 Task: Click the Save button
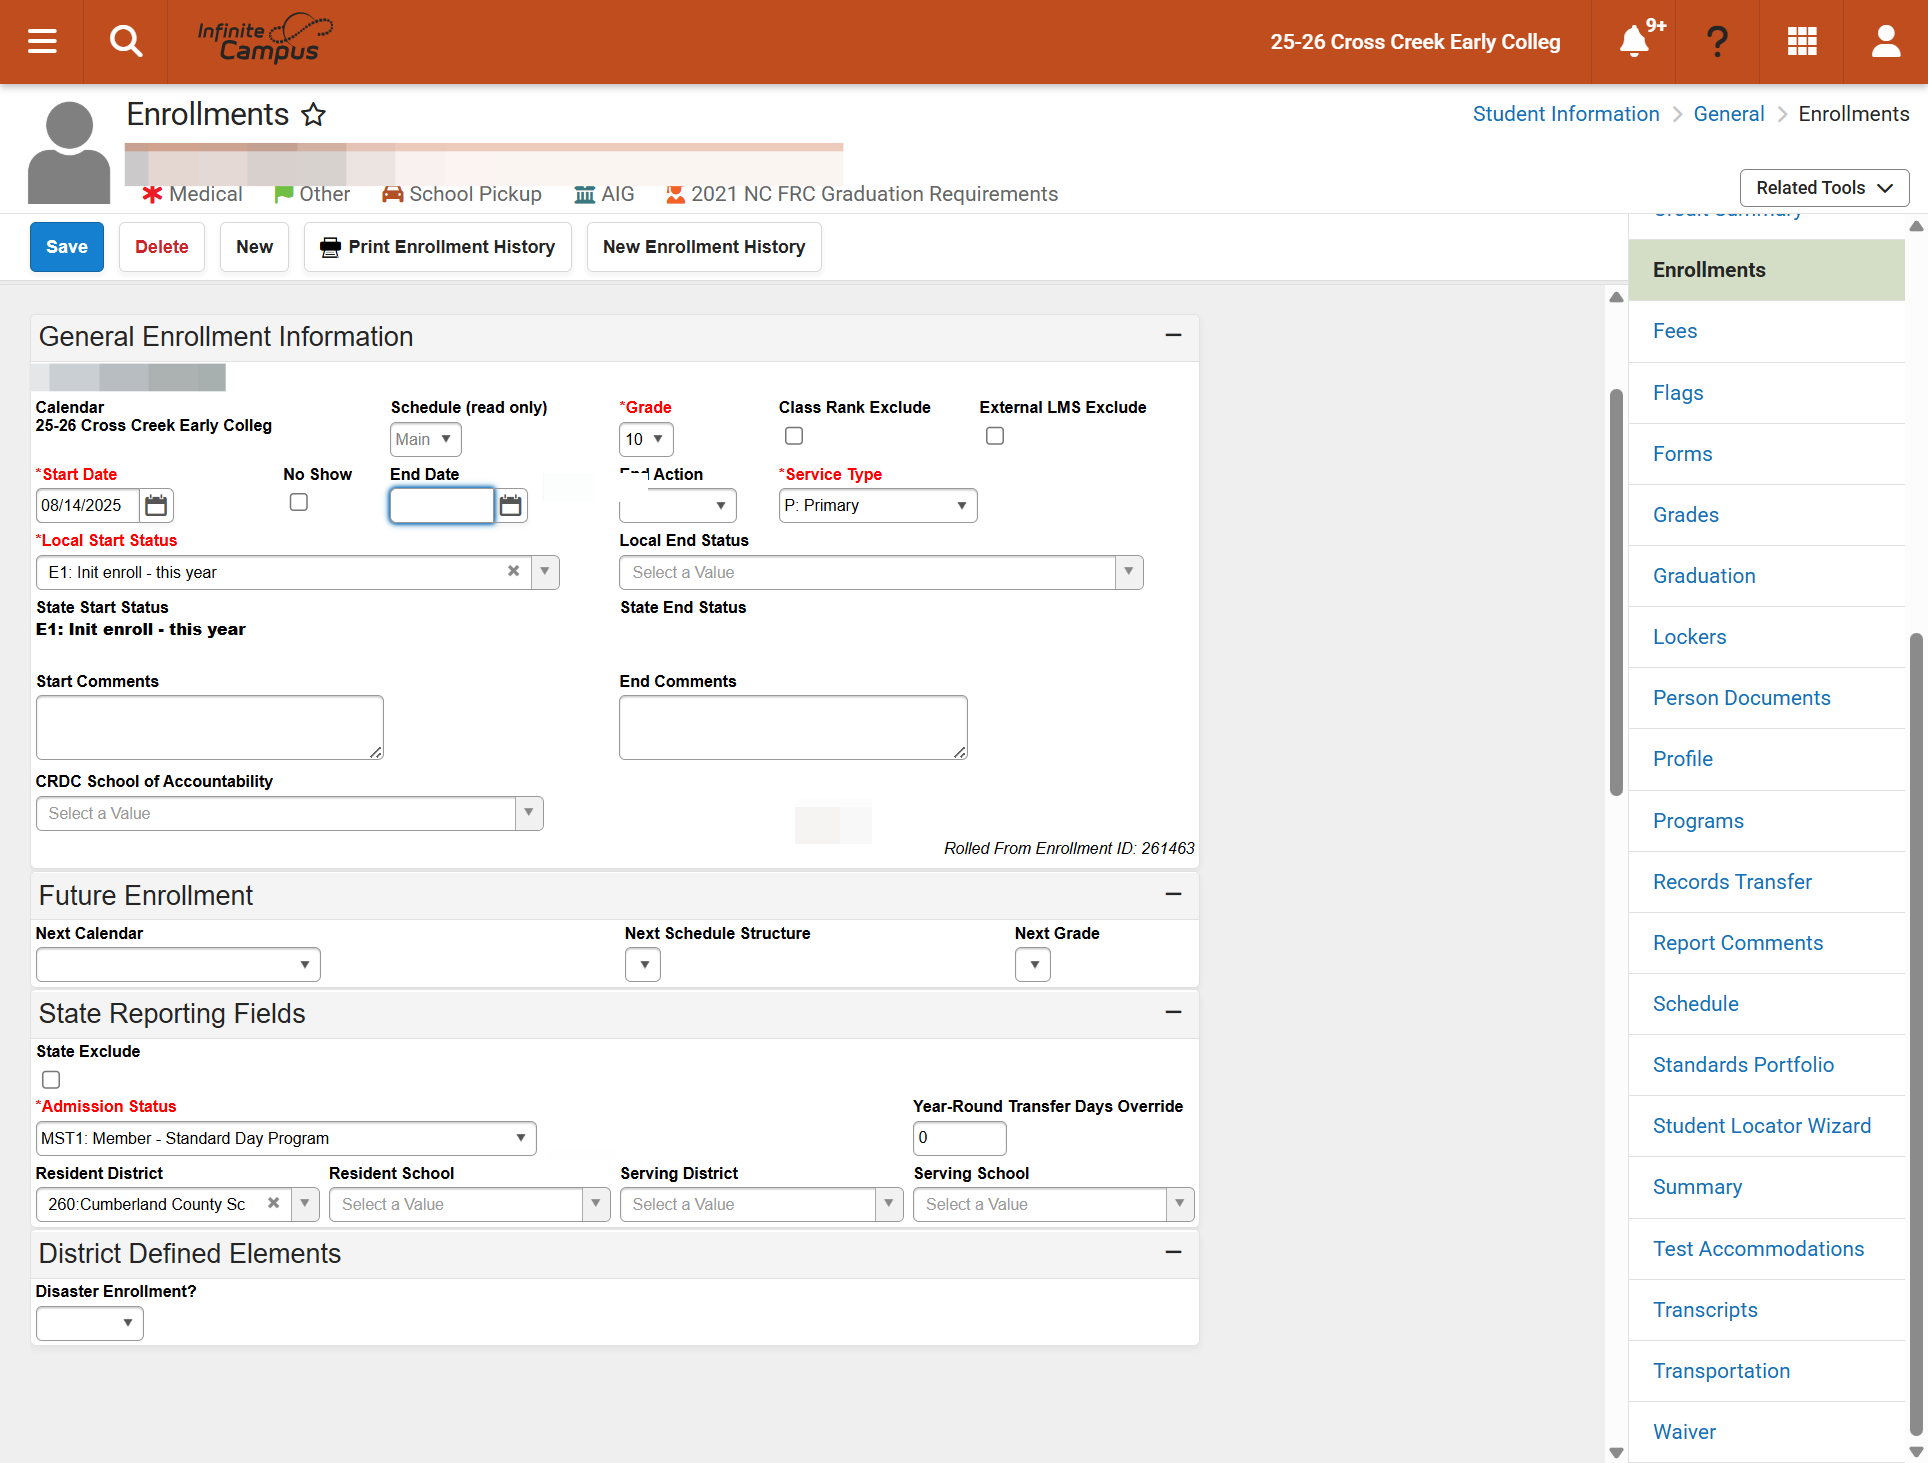point(67,247)
